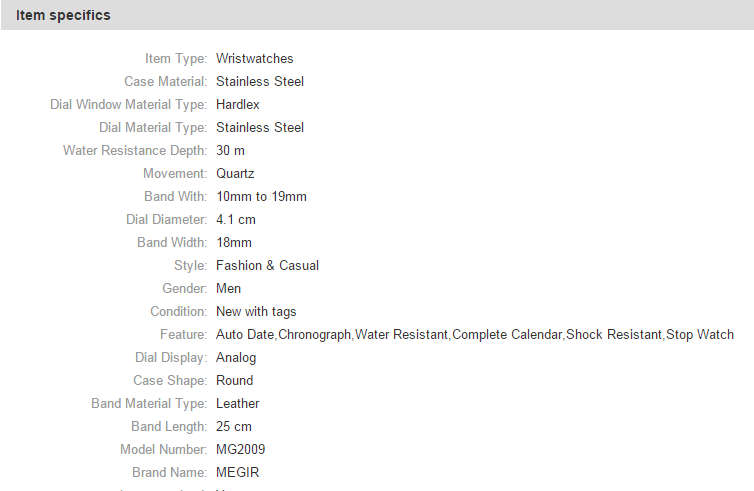Click the Auto Date feature text
Screen dimensions: 754x491
point(245,335)
